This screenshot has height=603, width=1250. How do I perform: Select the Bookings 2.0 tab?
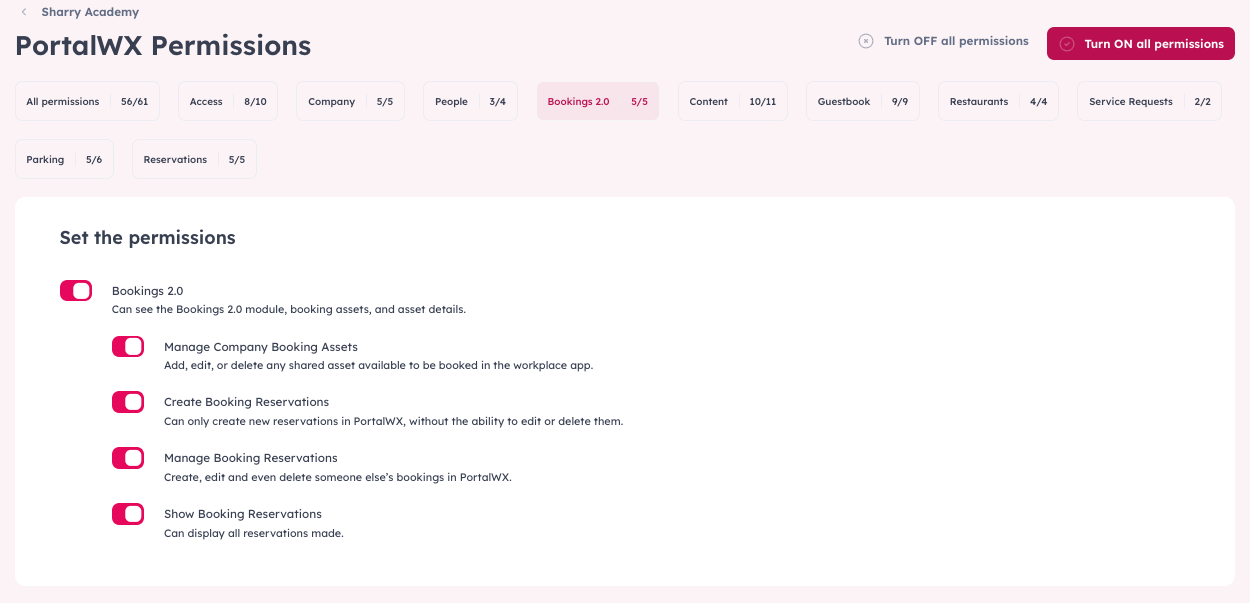pos(598,101)
